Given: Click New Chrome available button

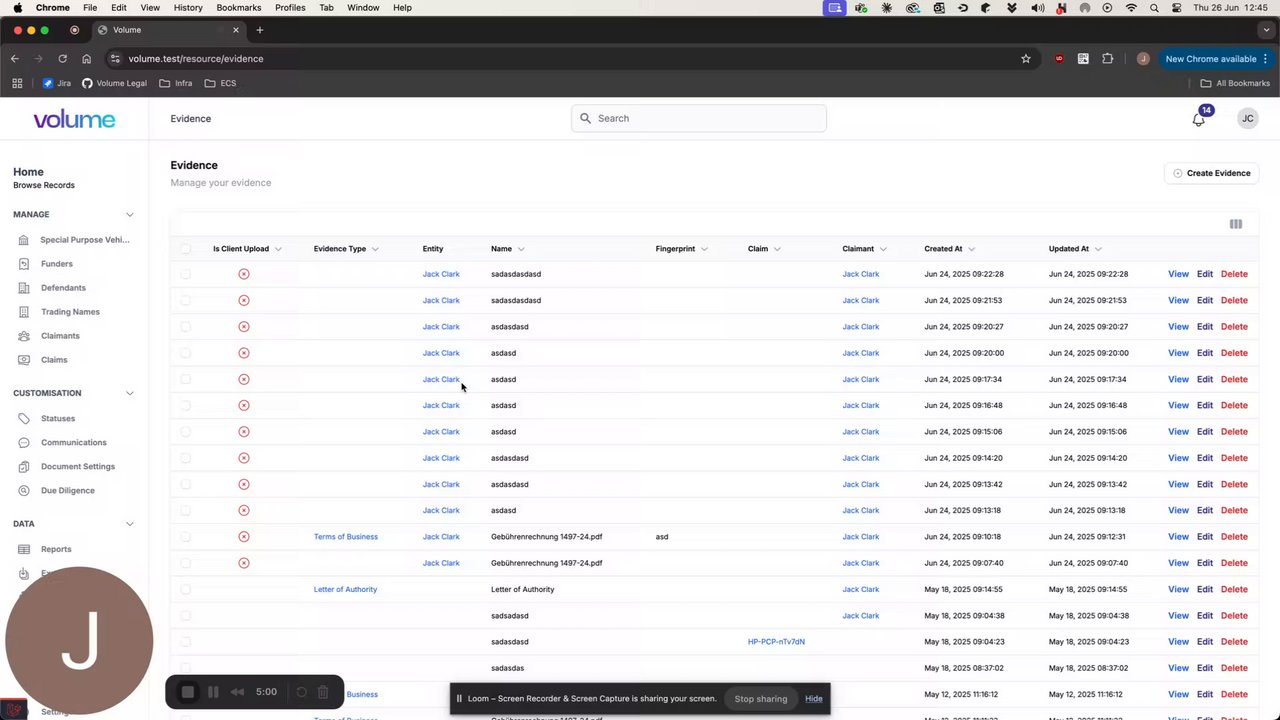Looking at the screenshot, I should (x=1216, y=59).
